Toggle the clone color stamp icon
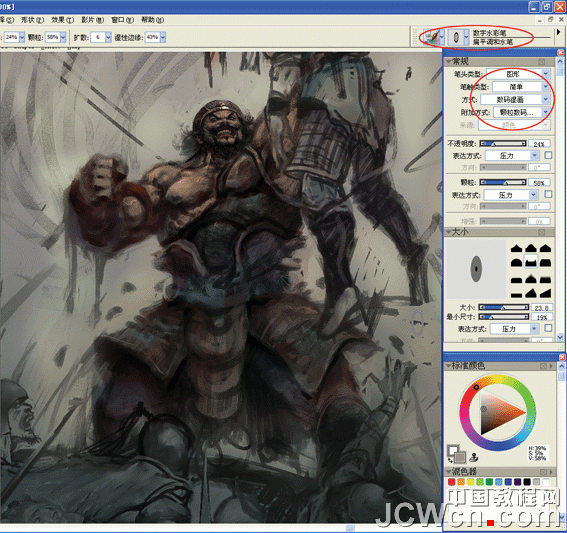This screenshot has height=533, width=567. 473,458
